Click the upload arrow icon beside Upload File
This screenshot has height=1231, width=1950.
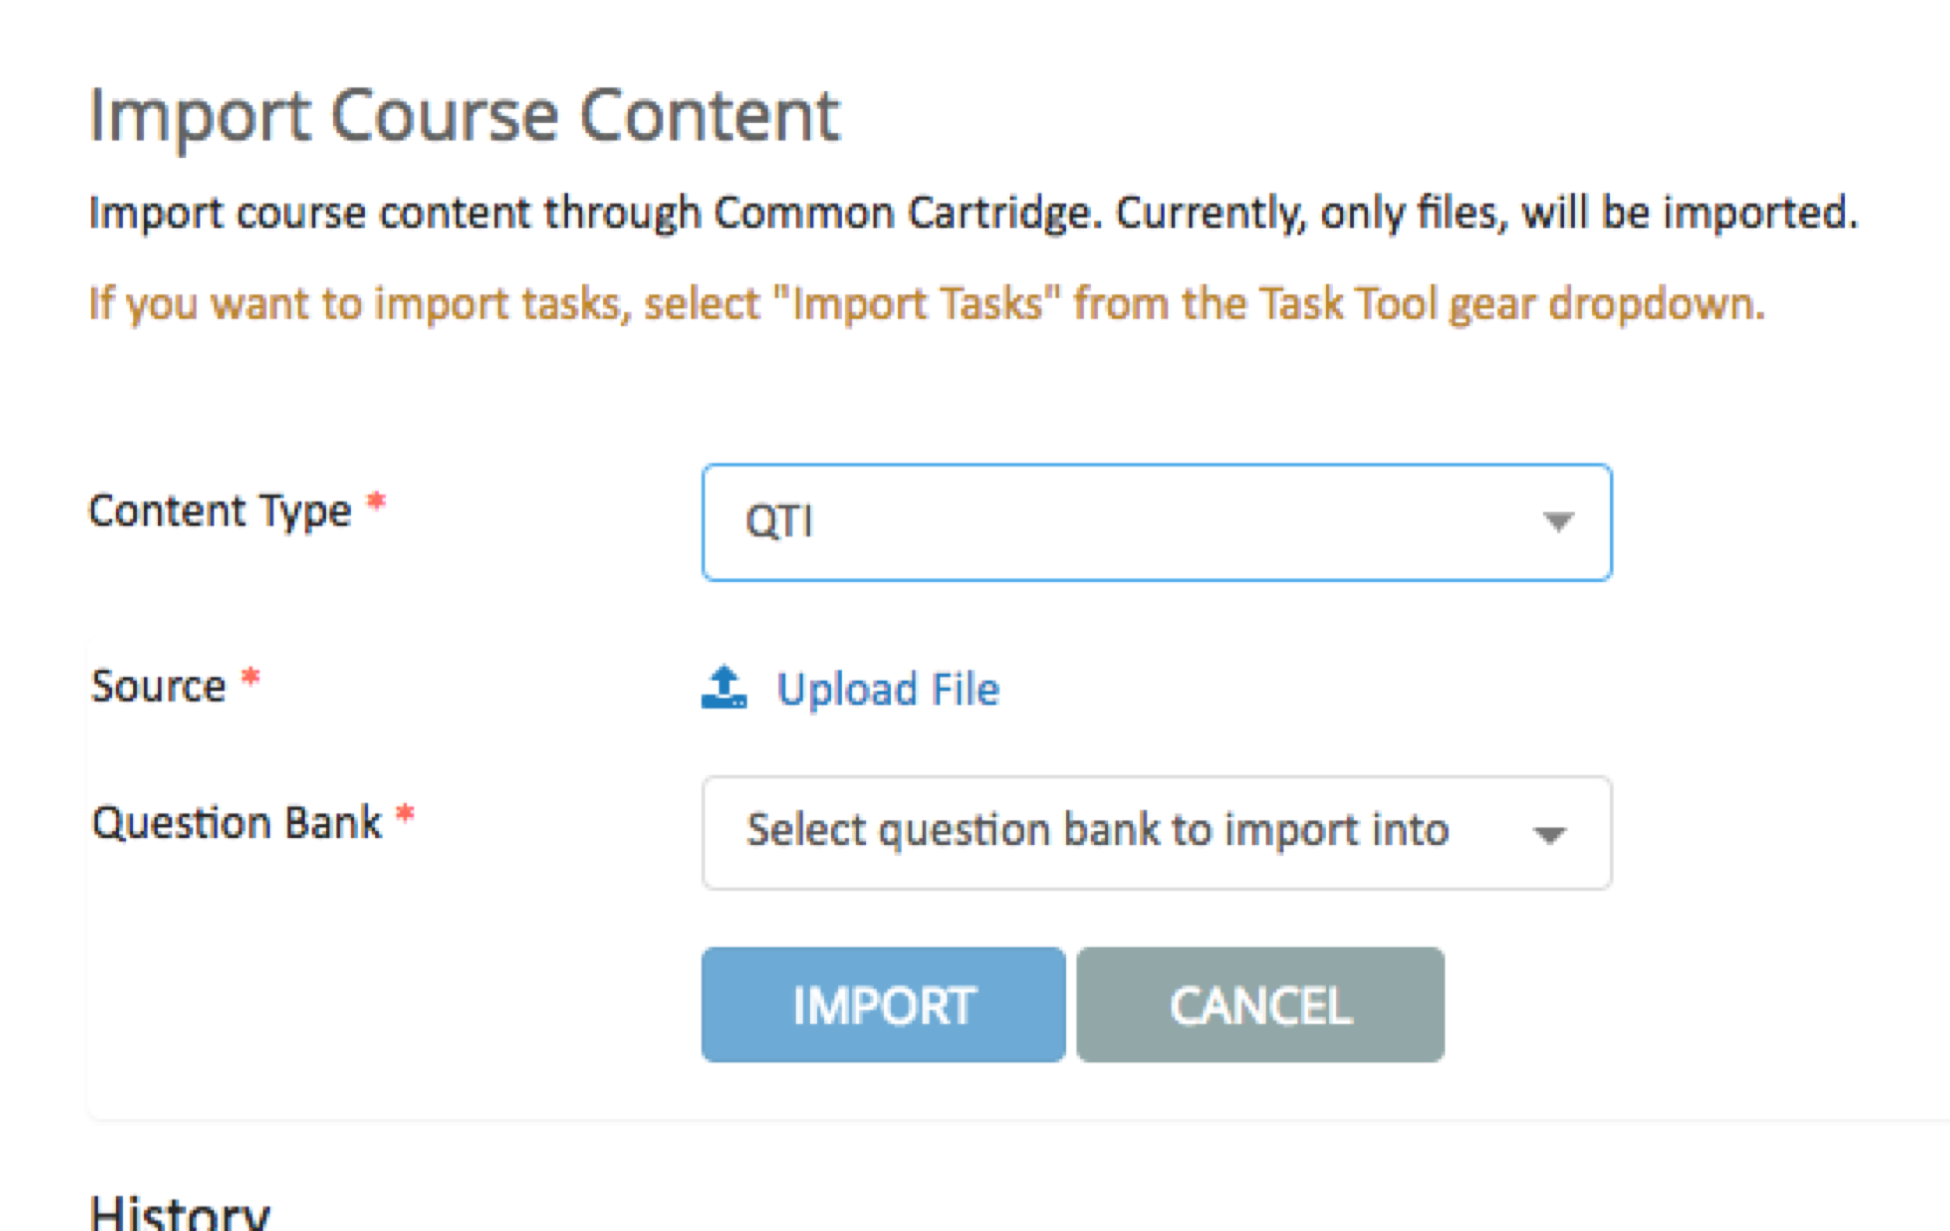tap(724, 687)
